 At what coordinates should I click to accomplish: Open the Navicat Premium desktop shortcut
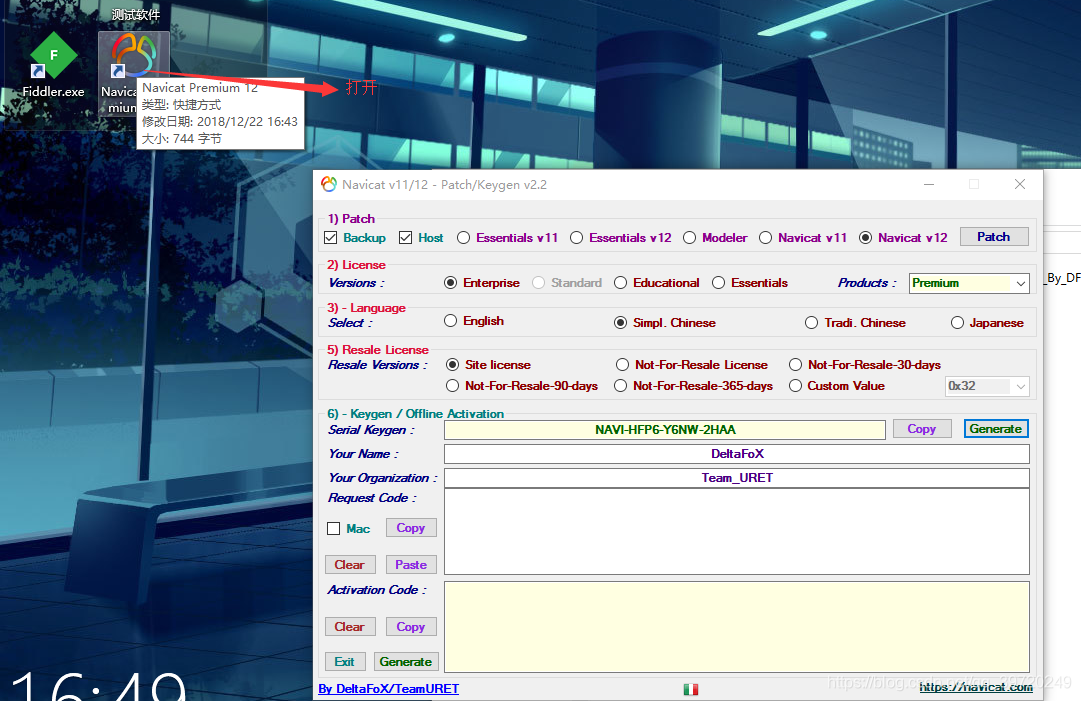click(x=133, y=73)
